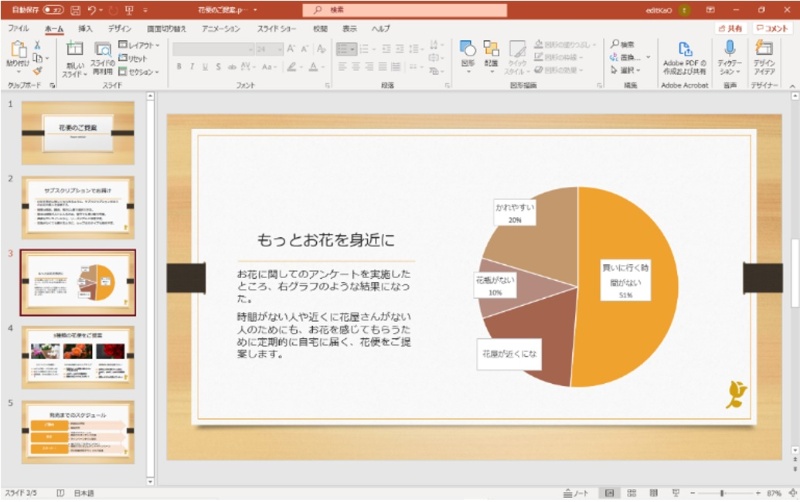Click the center text alignment icon
800x502 pixels.
pyautogui.click(x=355, y=67)
